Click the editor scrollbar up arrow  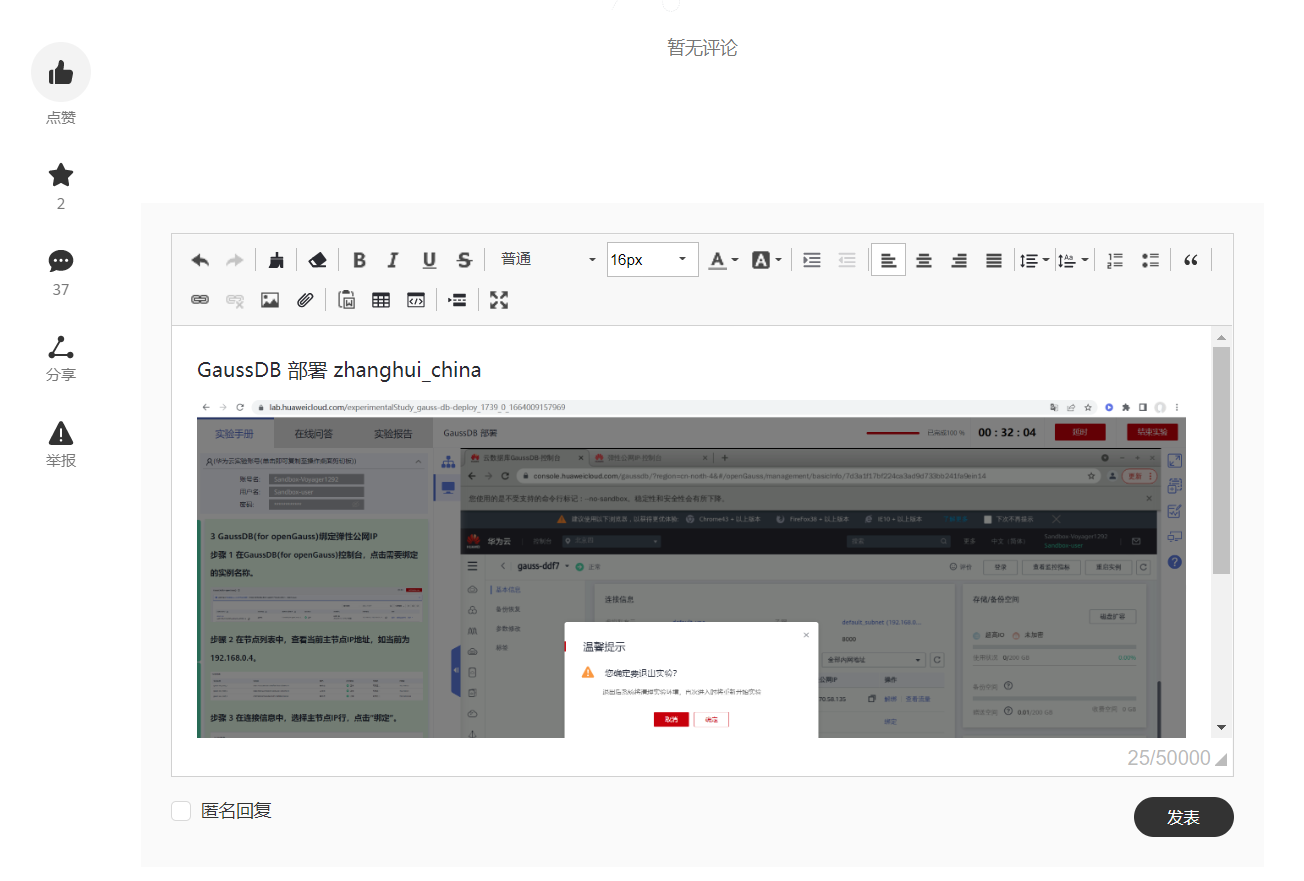(x=1221, y=336)
